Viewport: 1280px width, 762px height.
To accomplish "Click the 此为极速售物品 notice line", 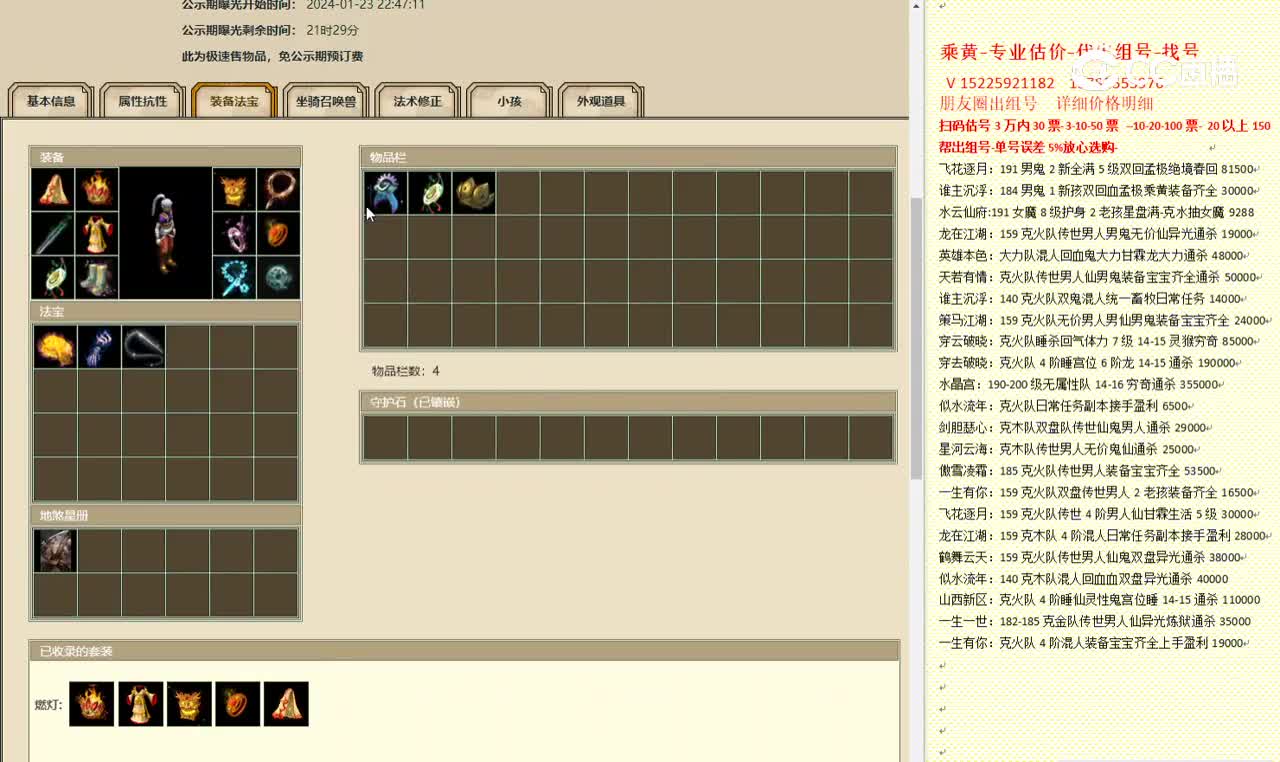I will click(272, 57).
